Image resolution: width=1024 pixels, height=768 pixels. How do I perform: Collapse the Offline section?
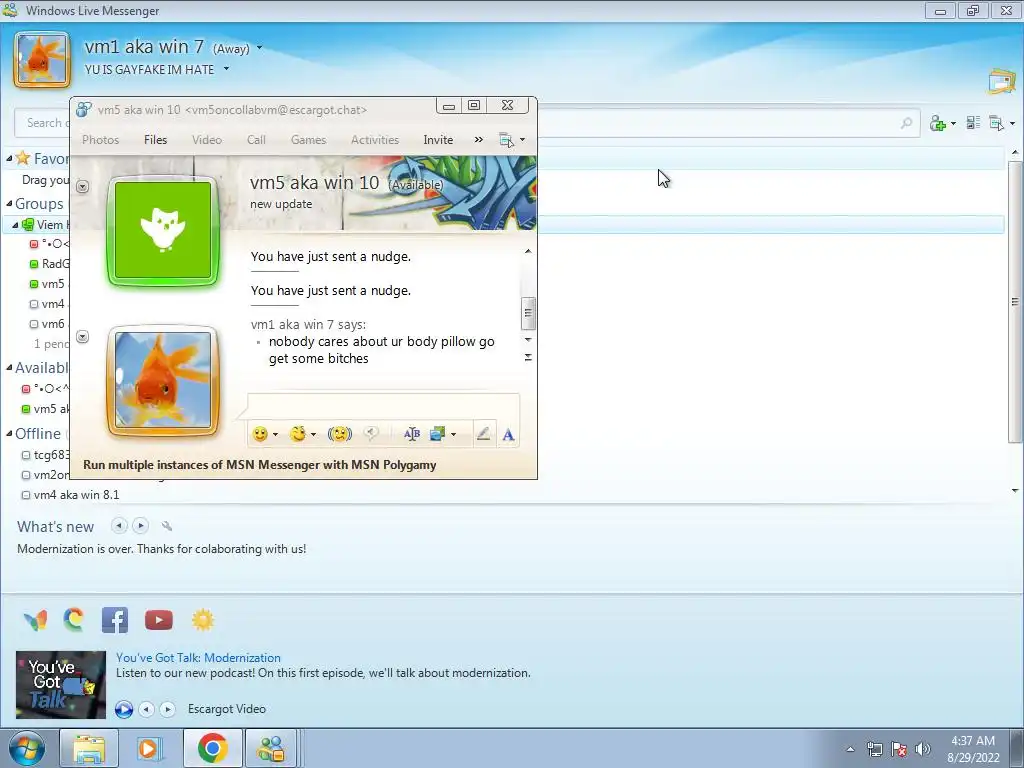pos(9,434)
